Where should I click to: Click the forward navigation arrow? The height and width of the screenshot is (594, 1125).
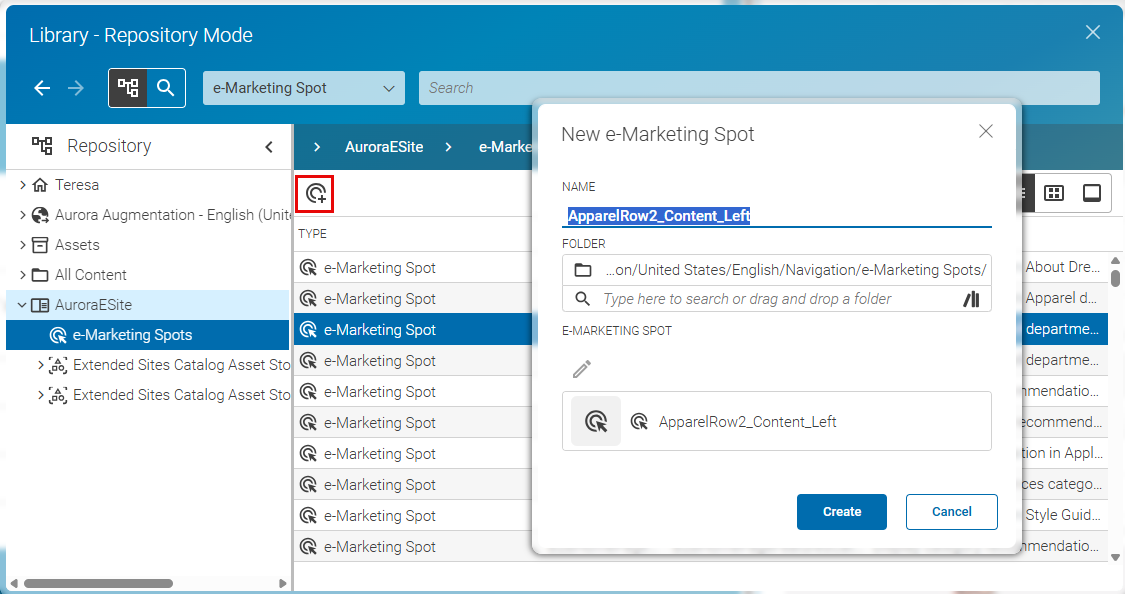click(x=75, y=88)
